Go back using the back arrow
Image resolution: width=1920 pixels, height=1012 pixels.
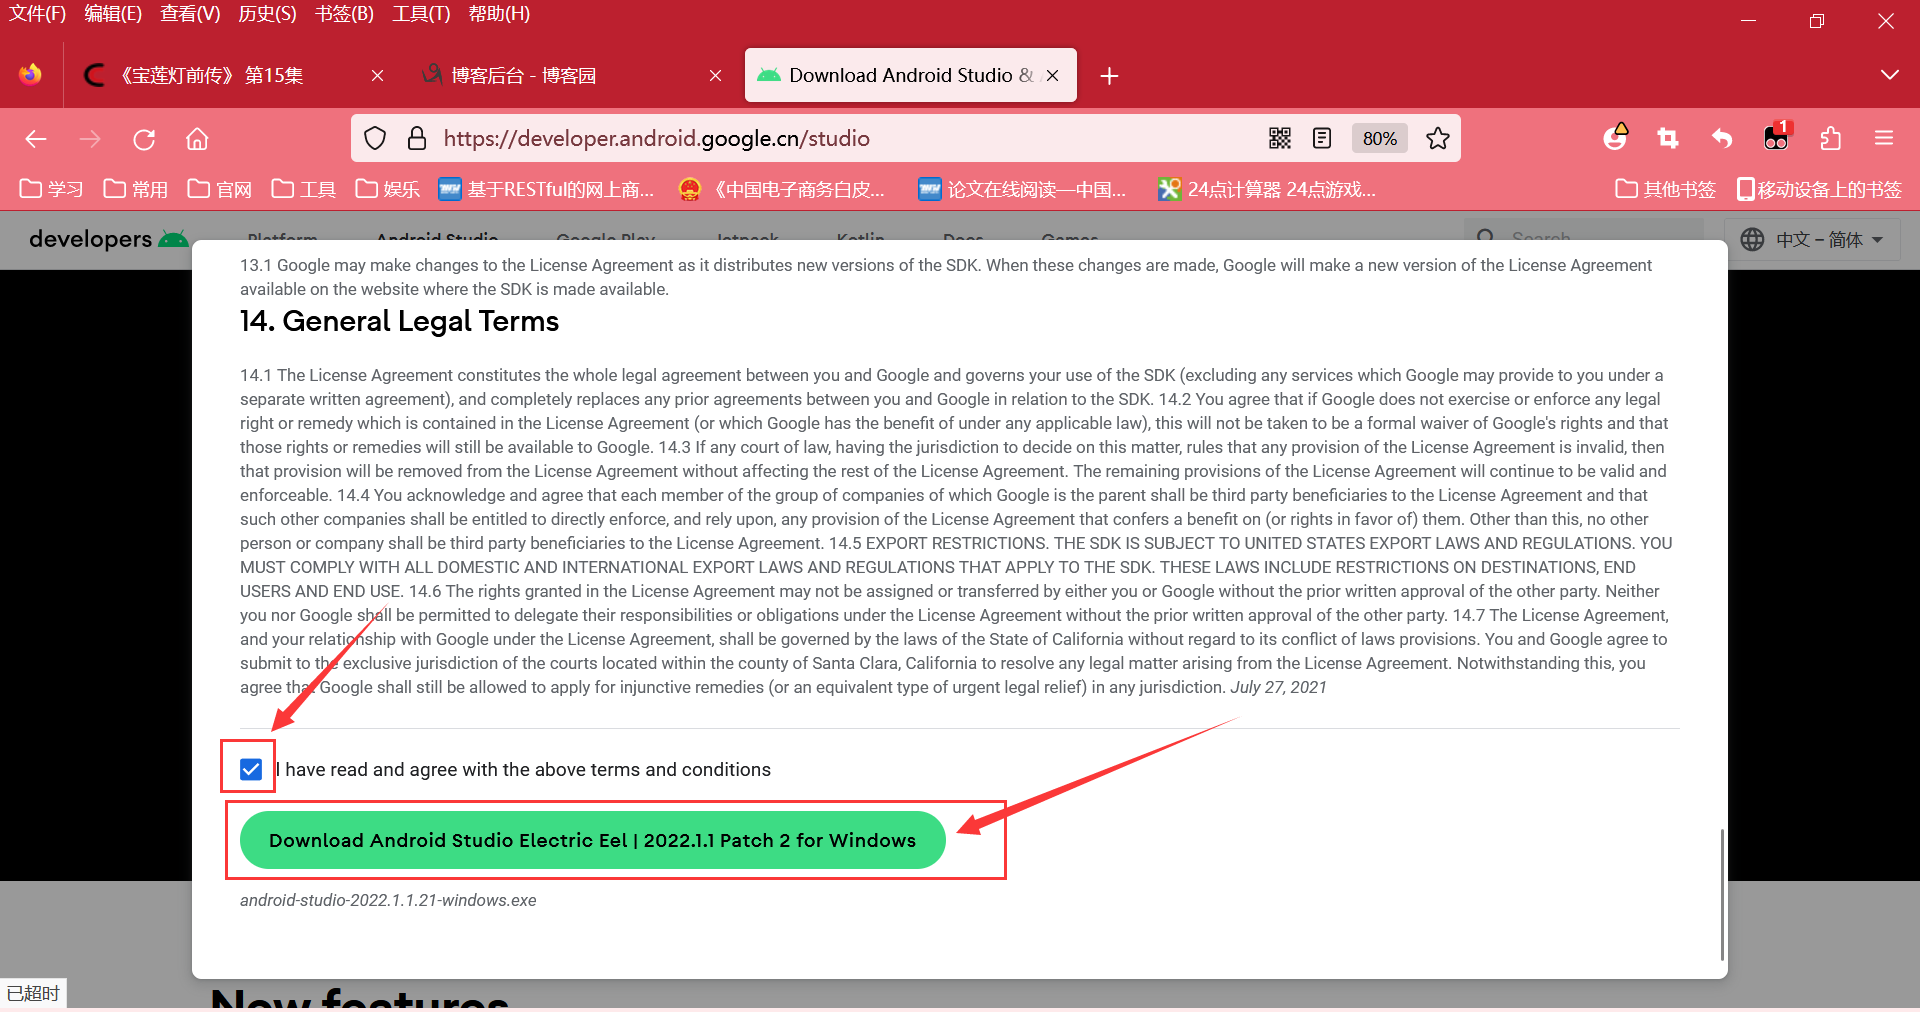[36, 139]
